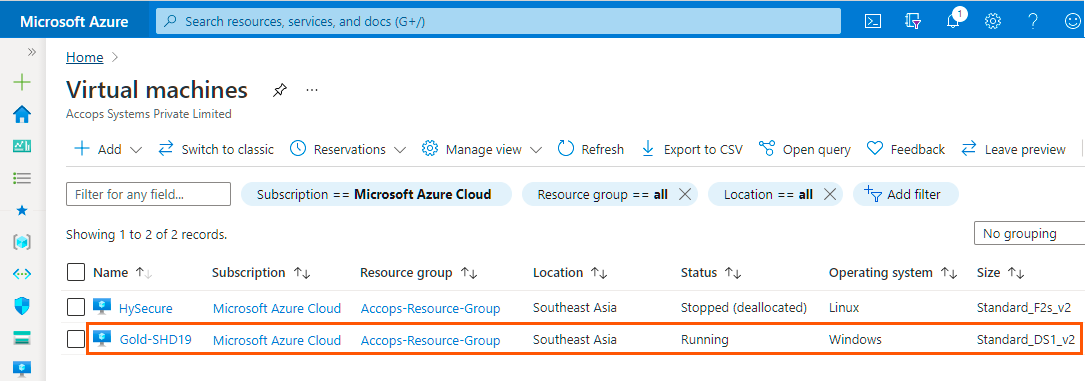The height and width of the screenshot is (381, 1085).
Task: Sort by the Subscription column
Action: click(261, 272)
